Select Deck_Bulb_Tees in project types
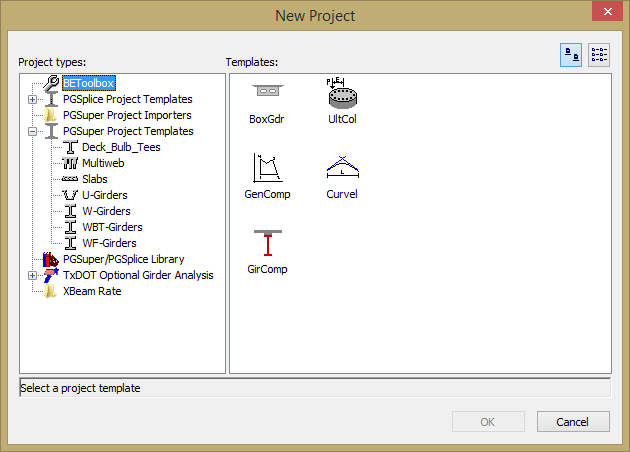Image resolution: width=630 pixels, height=452 pixels. tap(120, 147)
